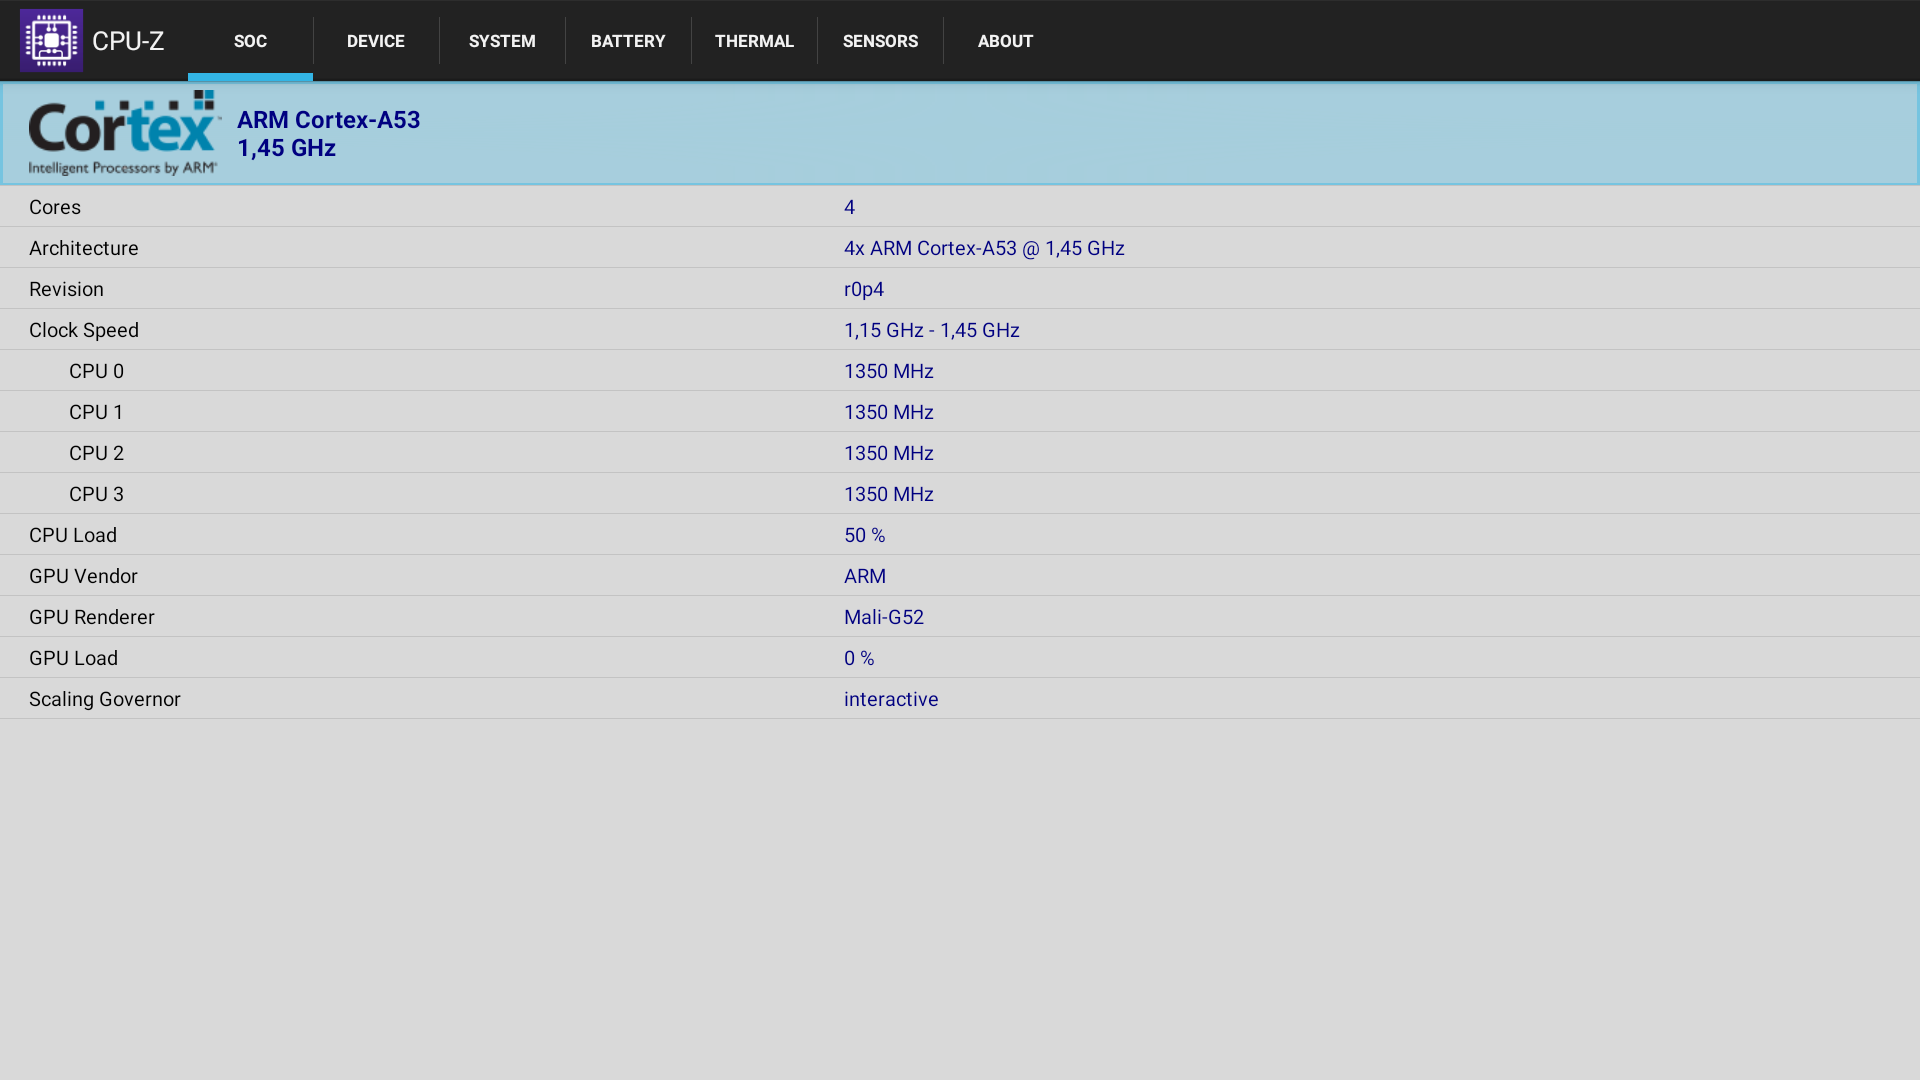Go to the BATTERY tab
This screenshot has height=1080, width=1920.
628,41
